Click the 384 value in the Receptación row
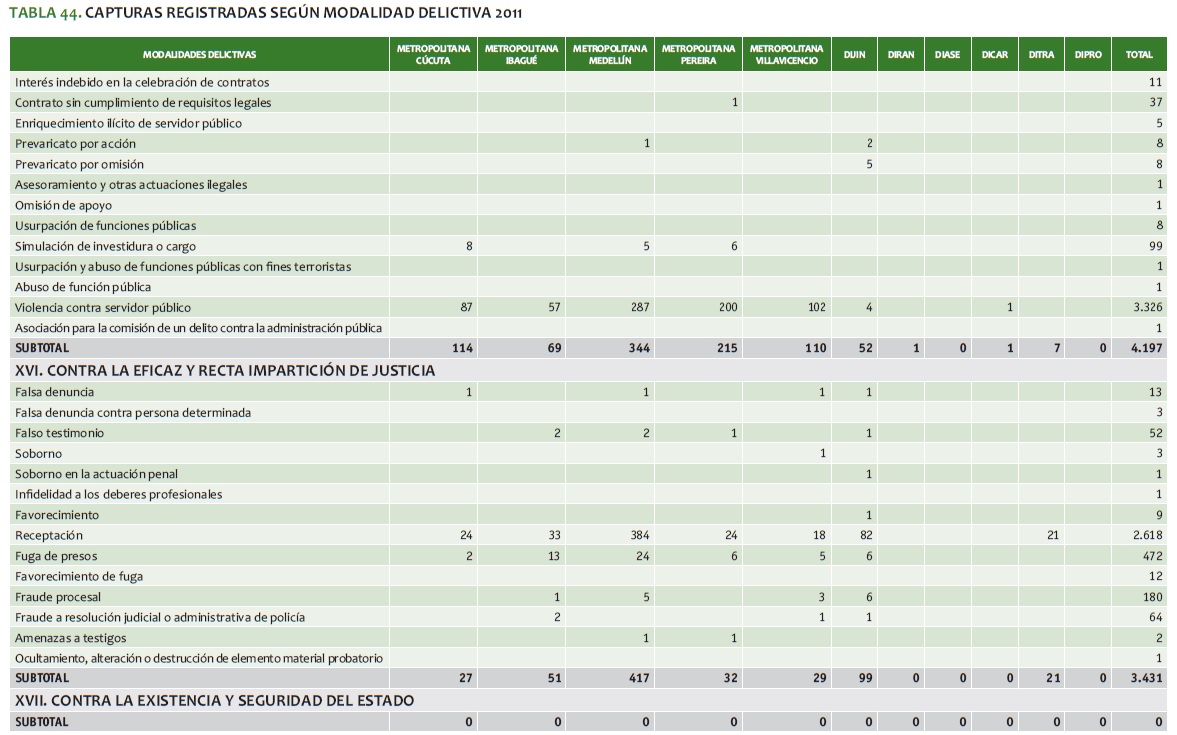This screenshot has height=735, width=1177. (x=640, y=536)
